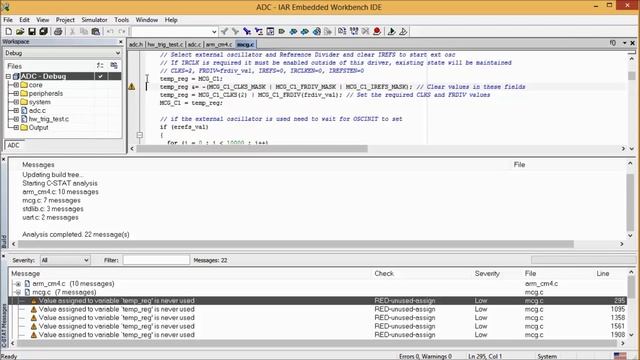This screenshot has height=360, width=640.
Task: Open the Edit menu
Action: coord(24,20)
